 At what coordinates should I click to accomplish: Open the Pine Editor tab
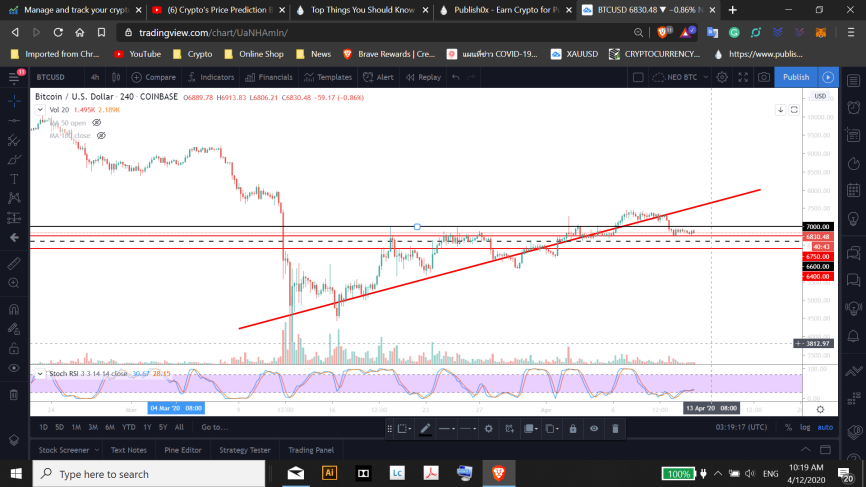183,450
